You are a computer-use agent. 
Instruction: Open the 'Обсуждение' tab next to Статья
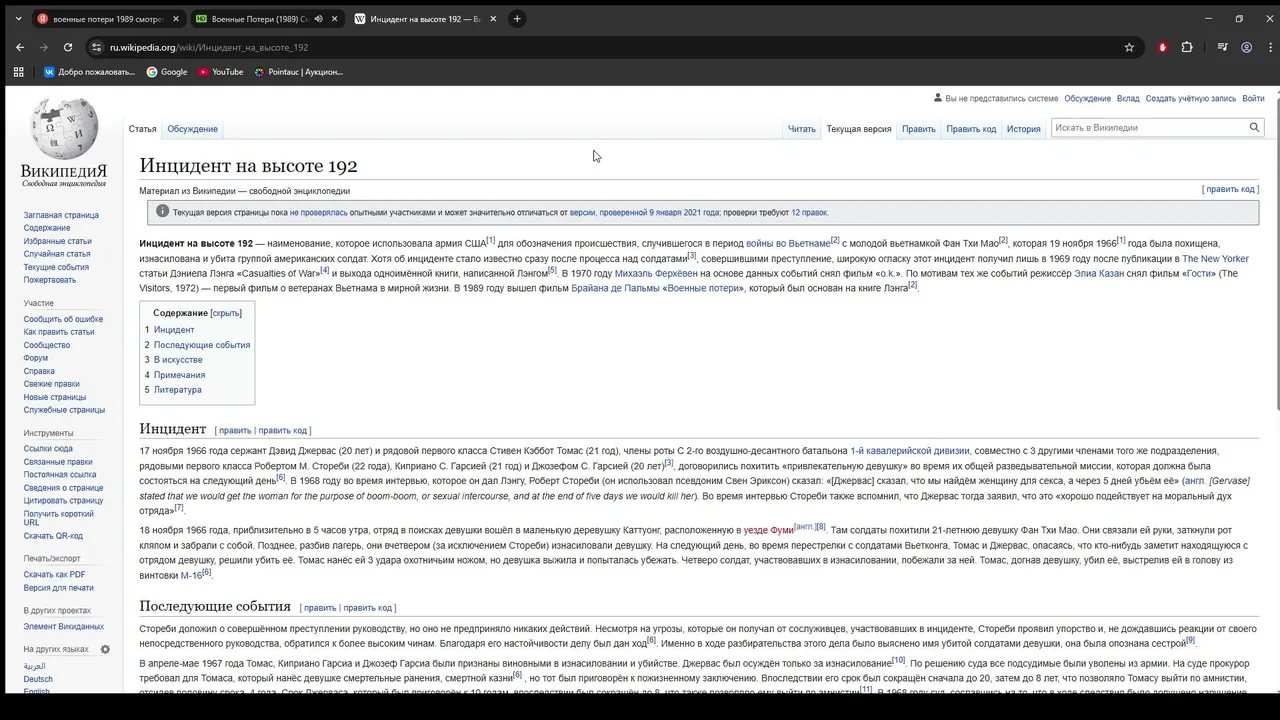[192, 129]
